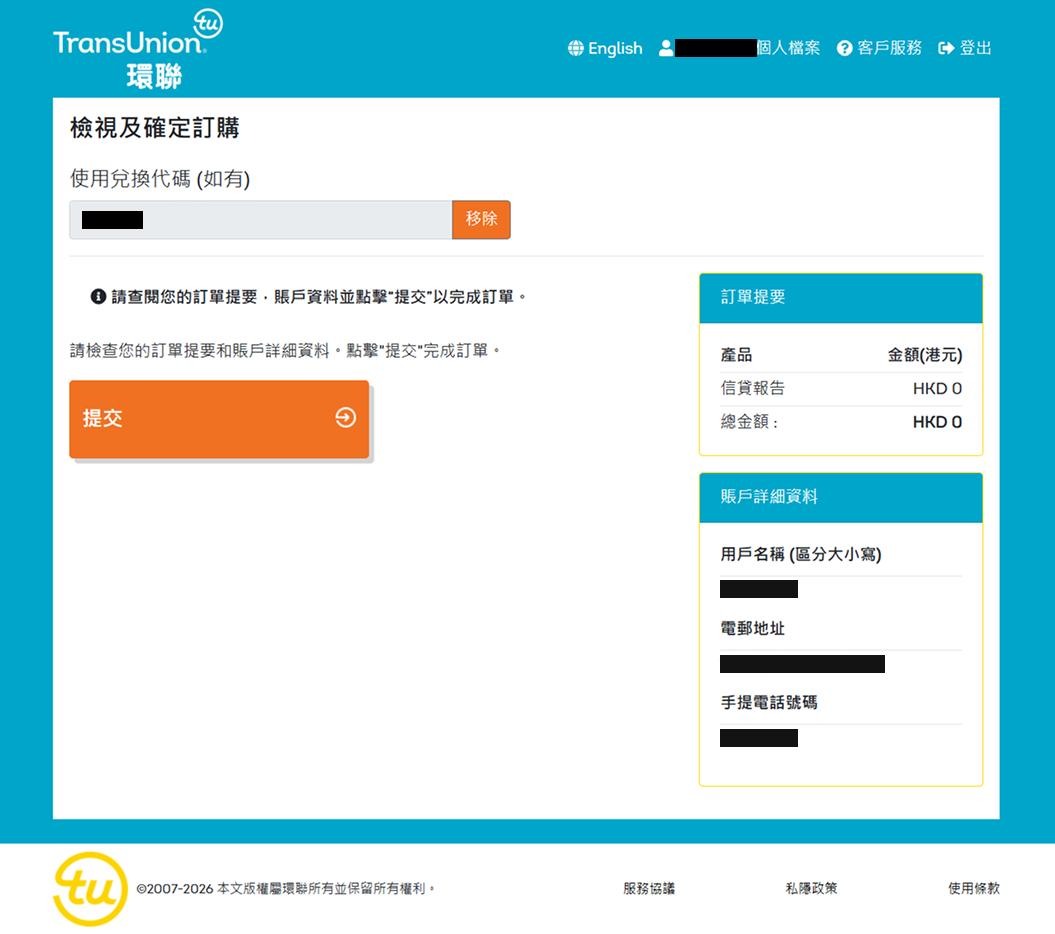The image size is (1055, 934).
Task: Click the orange 提交 submit button
Action: coord(219,419)
